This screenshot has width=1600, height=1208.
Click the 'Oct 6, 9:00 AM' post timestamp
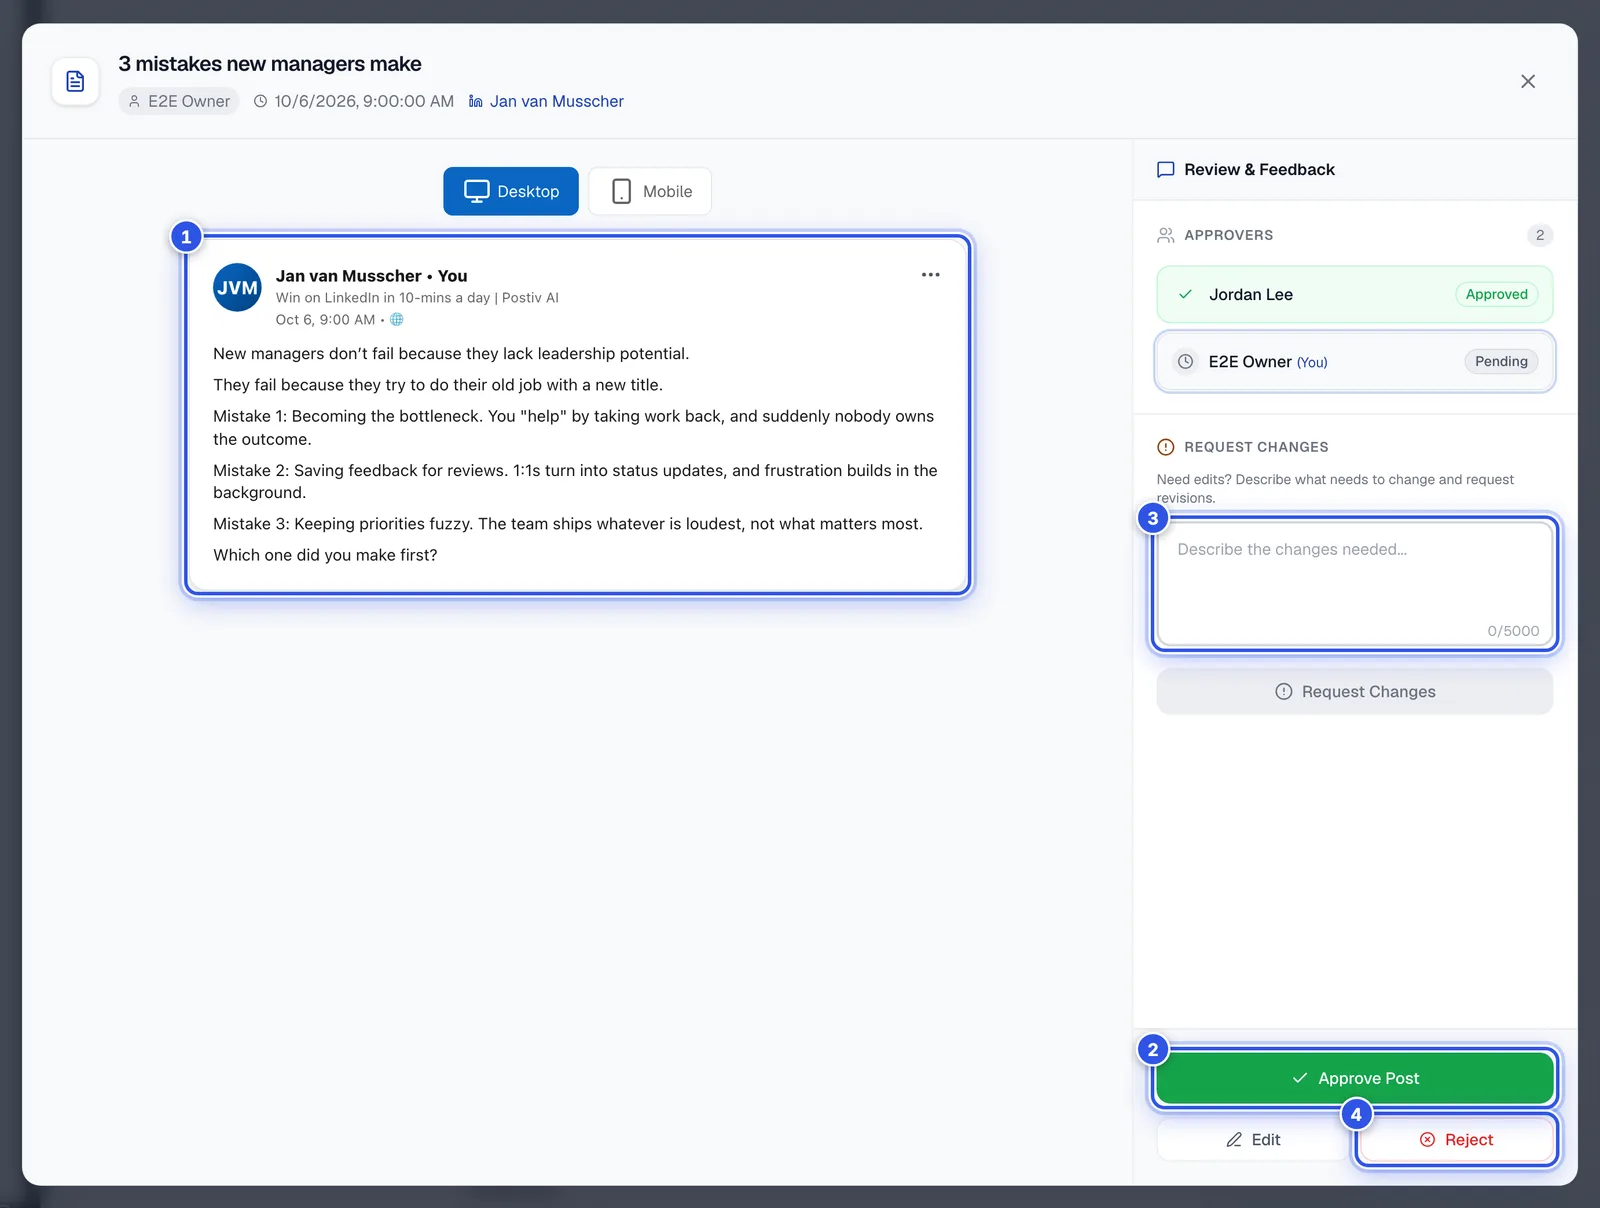(x=326, y=320)
